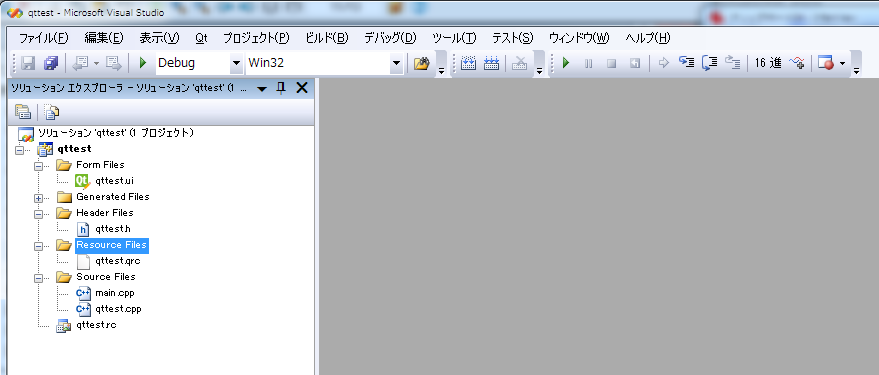Click the Break All pause icon
The width and height of the screenshot is (879, 375).
[589, 63]
